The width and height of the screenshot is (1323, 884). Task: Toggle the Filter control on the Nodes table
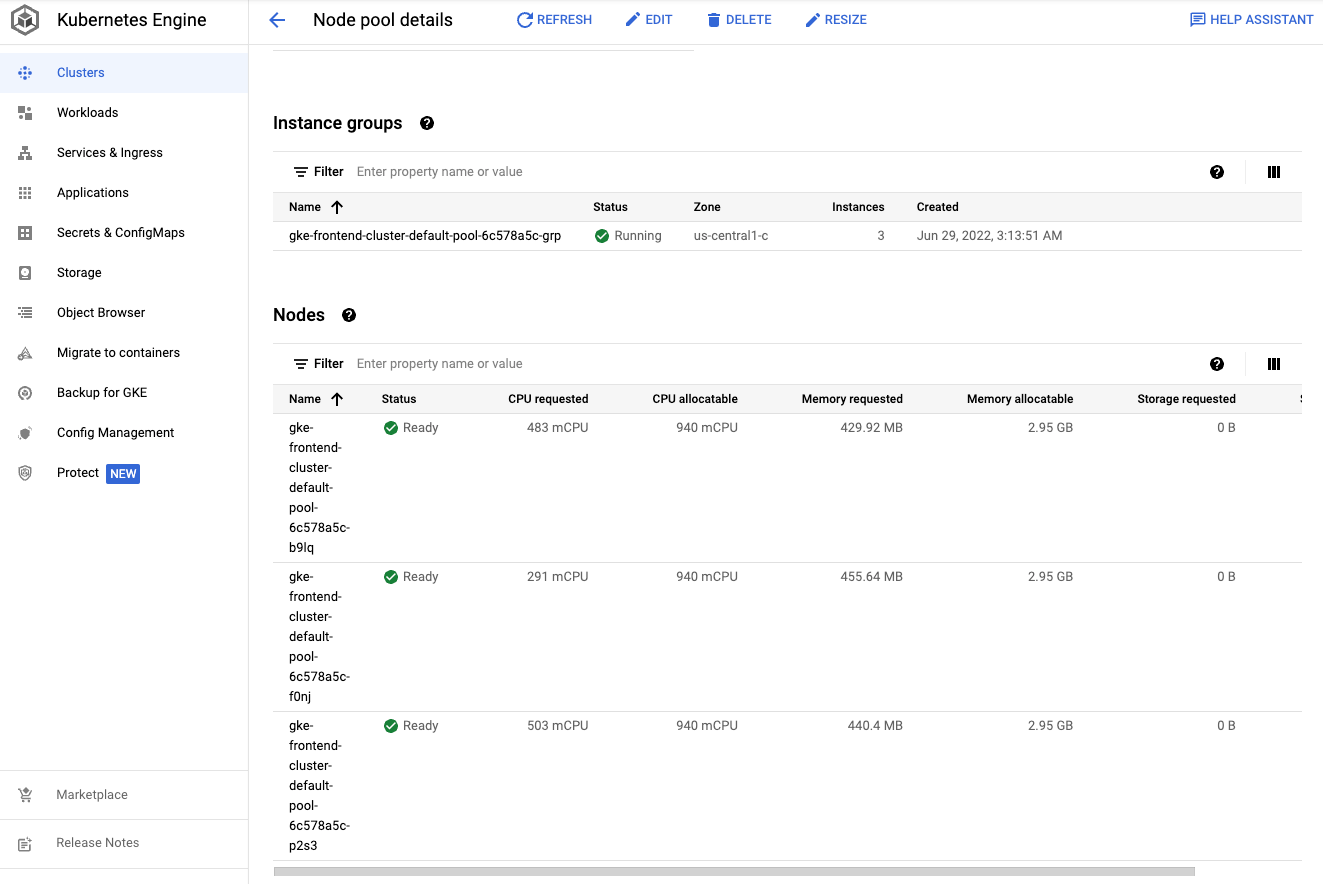click(x=318, y=363)
